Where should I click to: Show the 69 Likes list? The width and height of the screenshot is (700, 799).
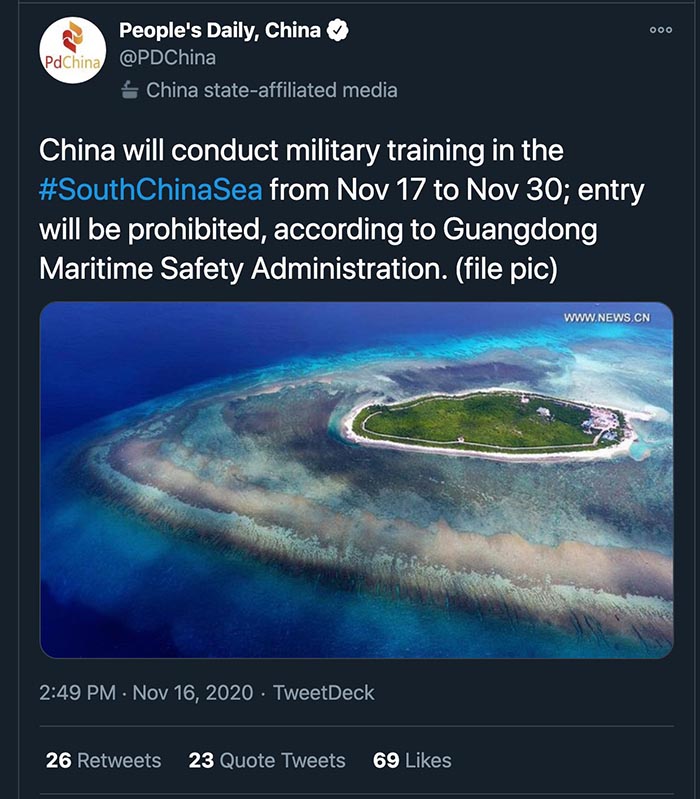coord(412,760)
